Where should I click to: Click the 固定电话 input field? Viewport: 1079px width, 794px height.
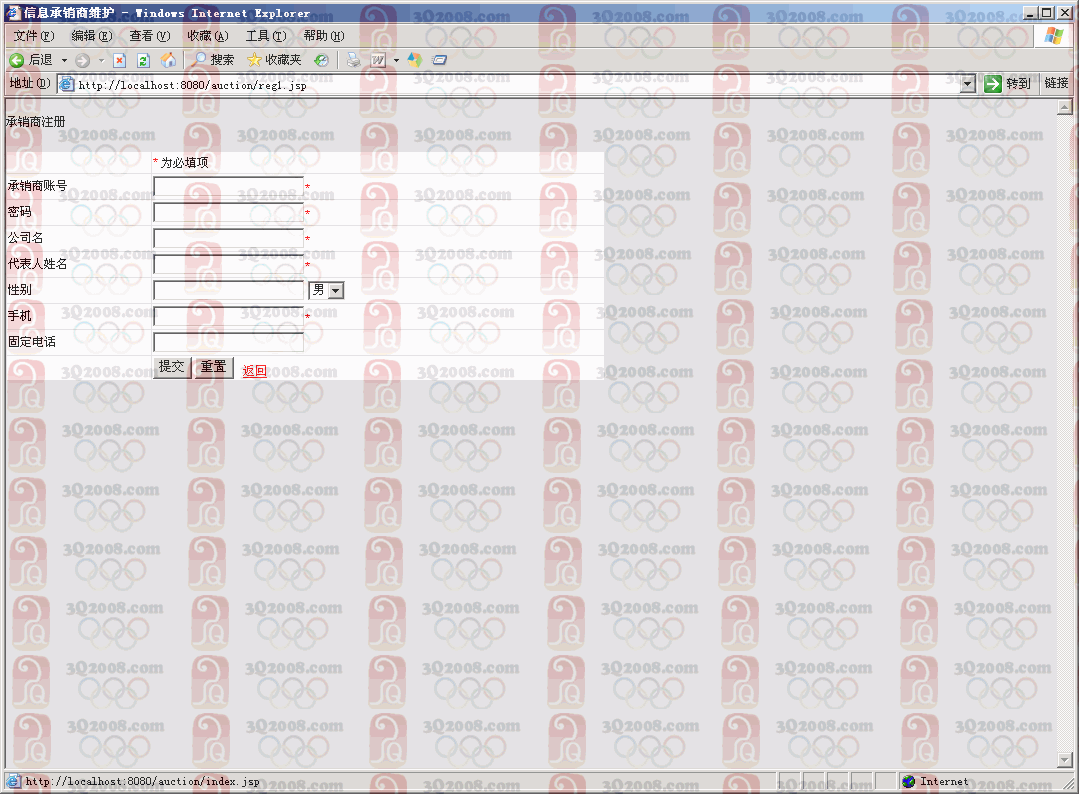(x=228, y=343)
